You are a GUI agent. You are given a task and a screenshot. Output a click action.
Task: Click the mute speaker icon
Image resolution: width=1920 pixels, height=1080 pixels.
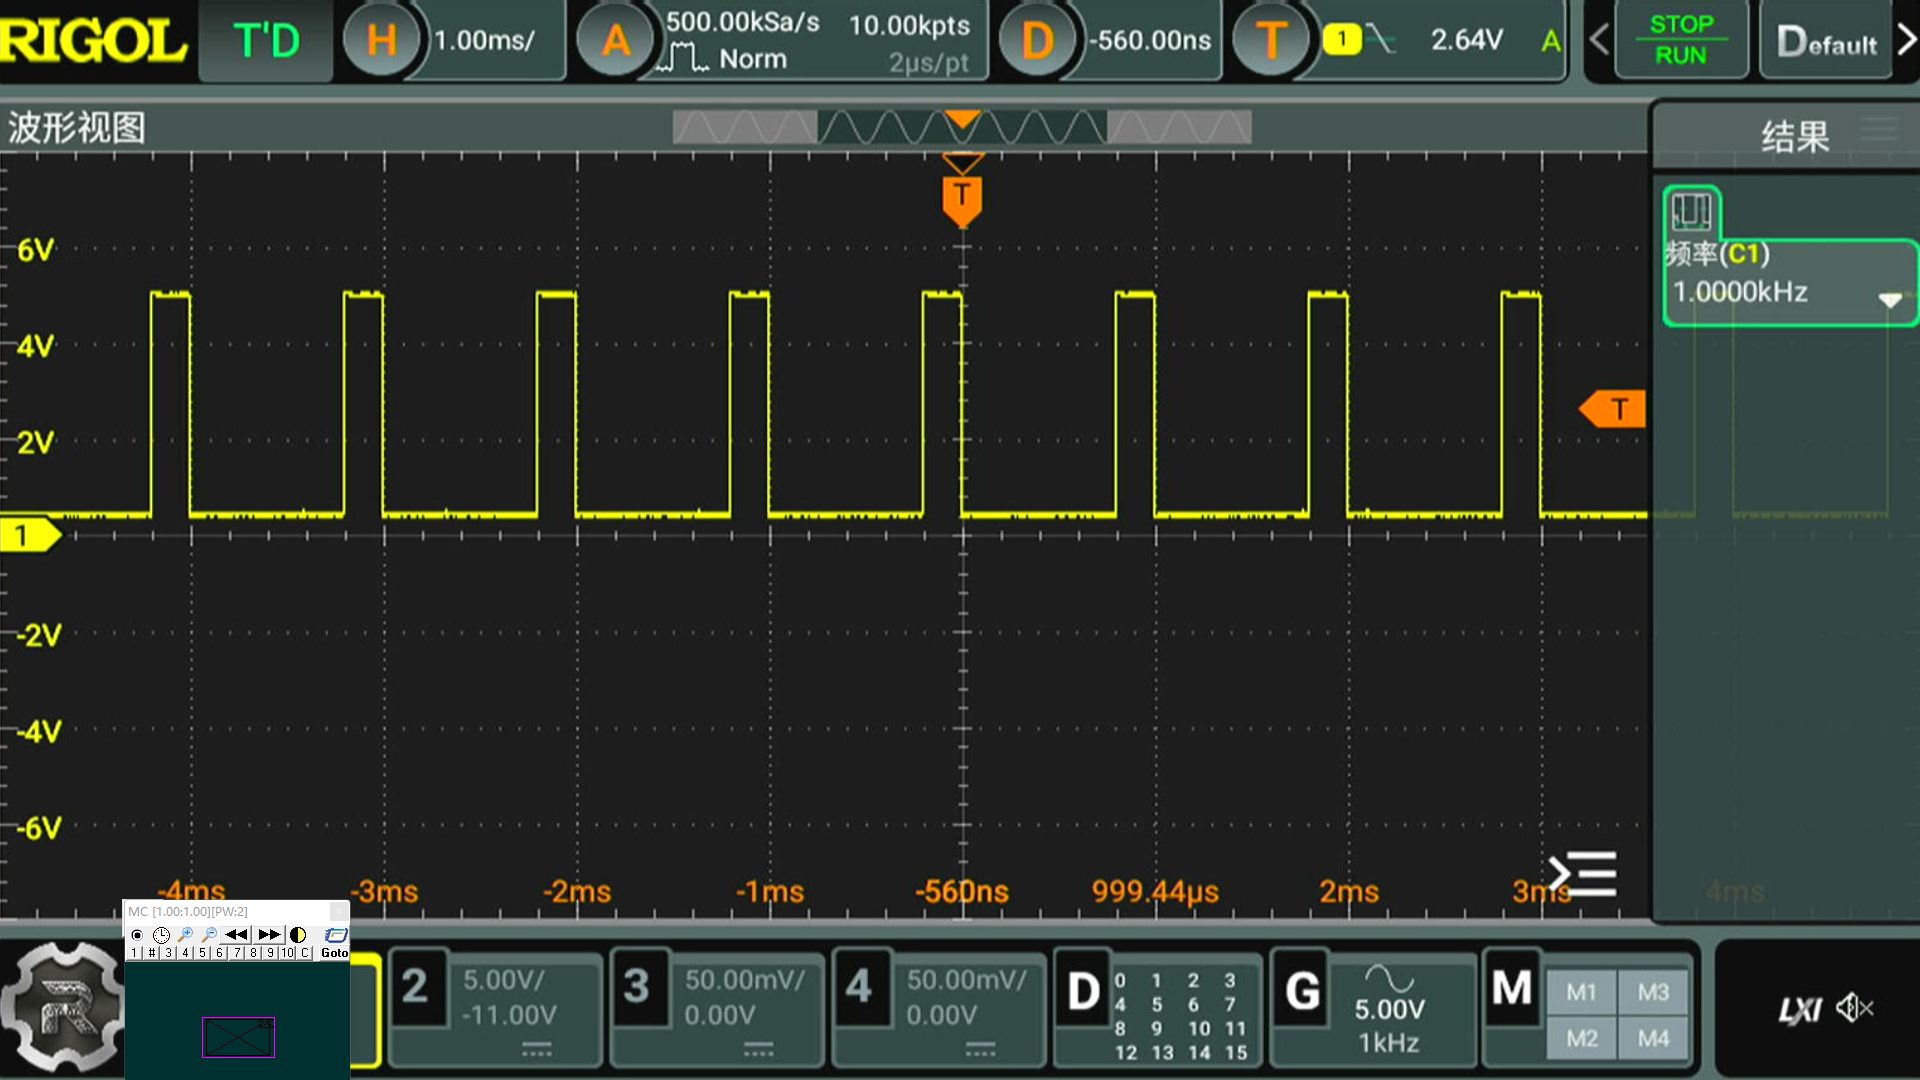tap(1855, 1008)
